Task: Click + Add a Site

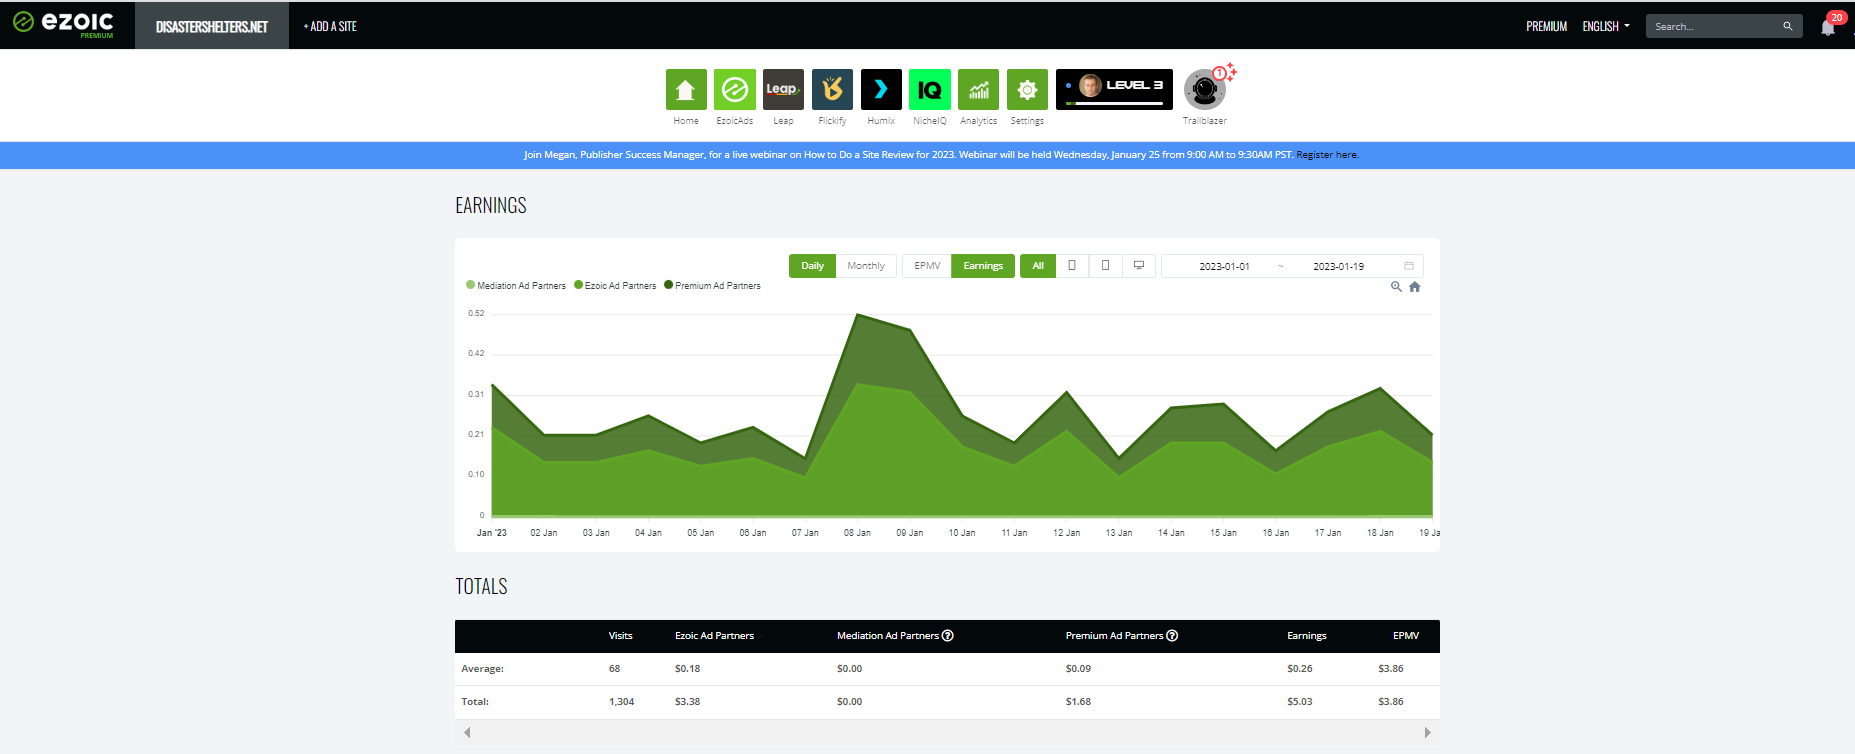Action: (330, 27)
